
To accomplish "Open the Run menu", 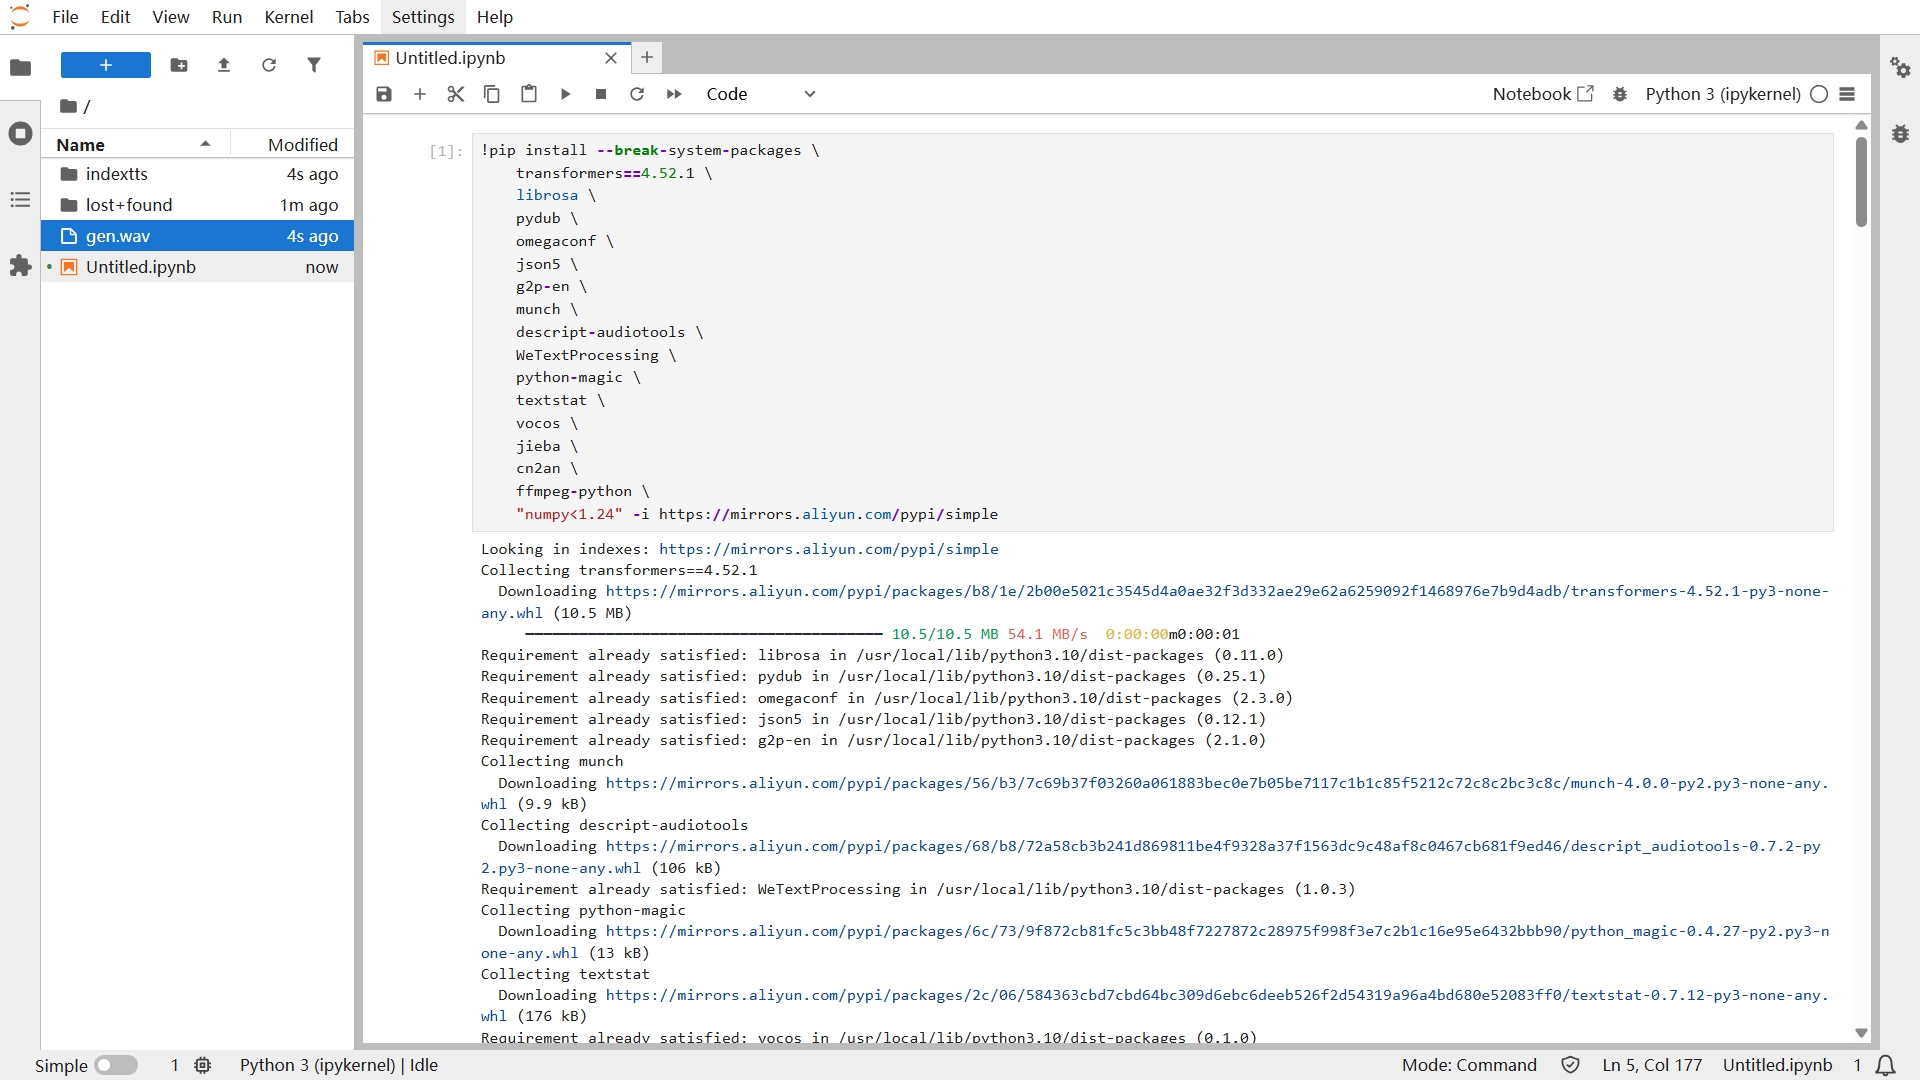I will click(227, 17).
